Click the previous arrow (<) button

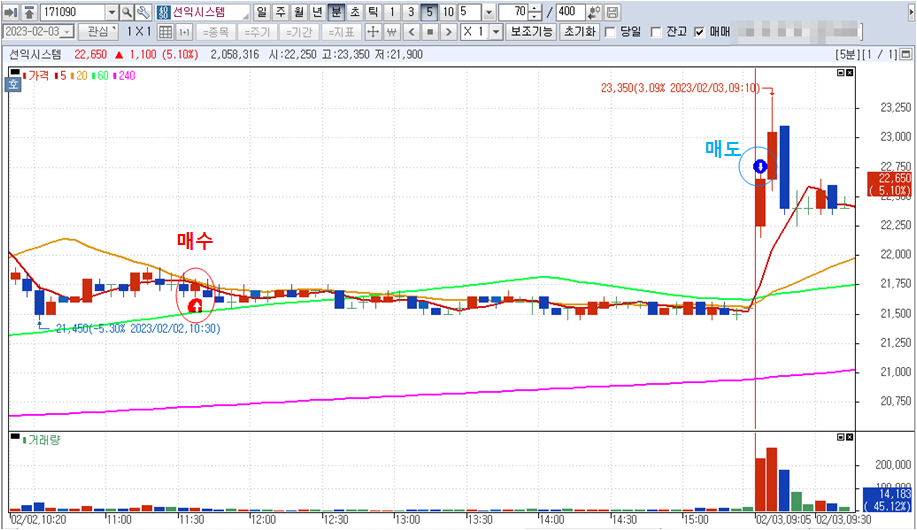[412, 32]
